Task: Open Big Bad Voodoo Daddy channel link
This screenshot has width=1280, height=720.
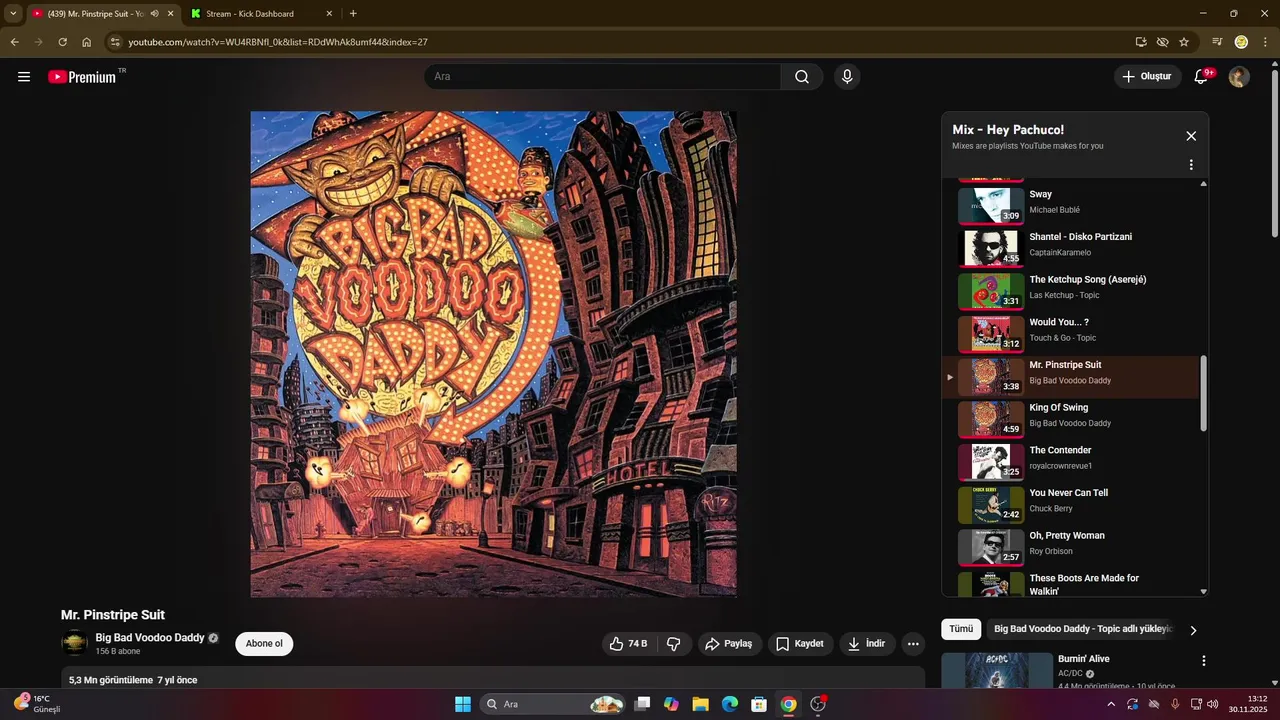Action: (x=150, y=638)
